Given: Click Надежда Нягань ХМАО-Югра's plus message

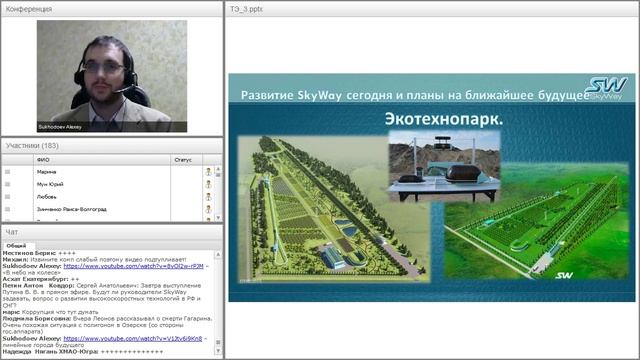Looking at the screenshot, I should point(83,351).
